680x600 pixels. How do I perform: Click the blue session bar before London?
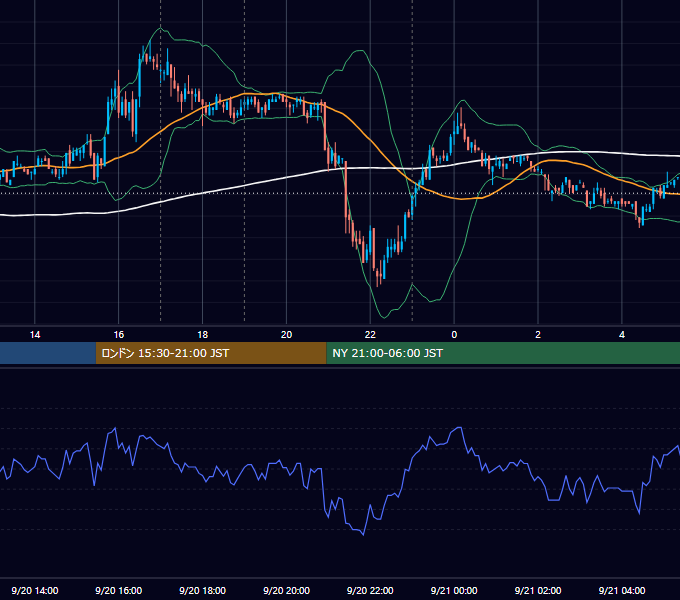pyautogui.click(x=48, y=353)
